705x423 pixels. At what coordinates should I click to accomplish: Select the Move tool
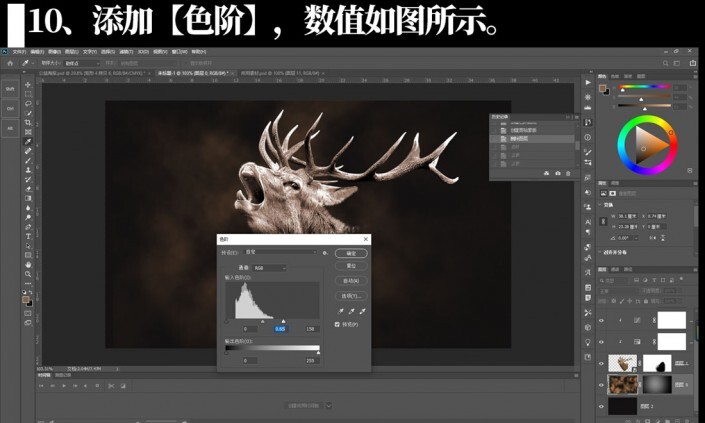28,85
